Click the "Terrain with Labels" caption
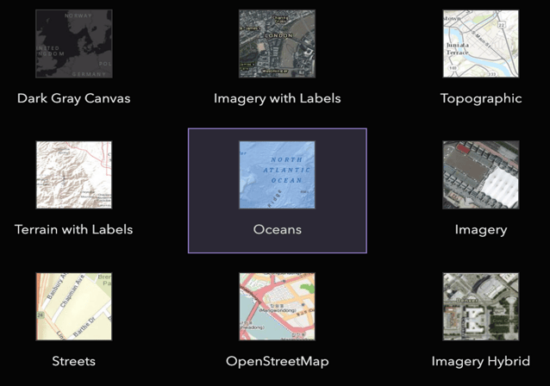The width and height of the screenshot is (550, 386). click(74, 229)
